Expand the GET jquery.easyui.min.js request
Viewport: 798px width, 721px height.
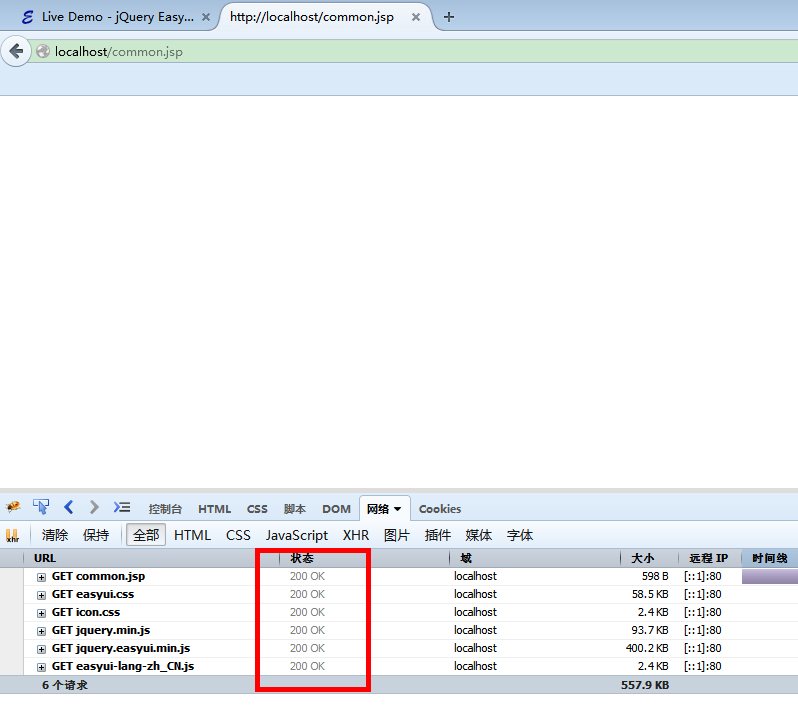[x=42, y=649]
